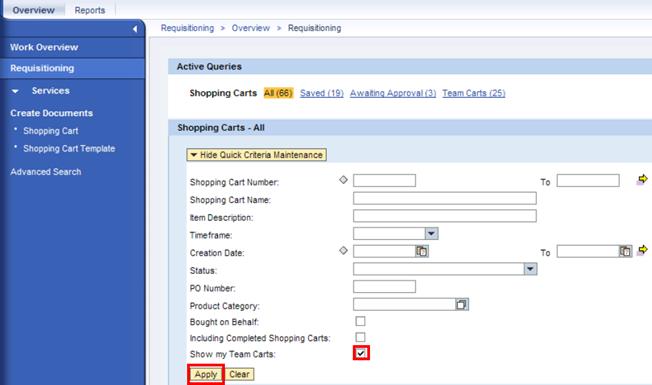
Task: Open Advanced Search in sidebar
Action: pos(46,172)
